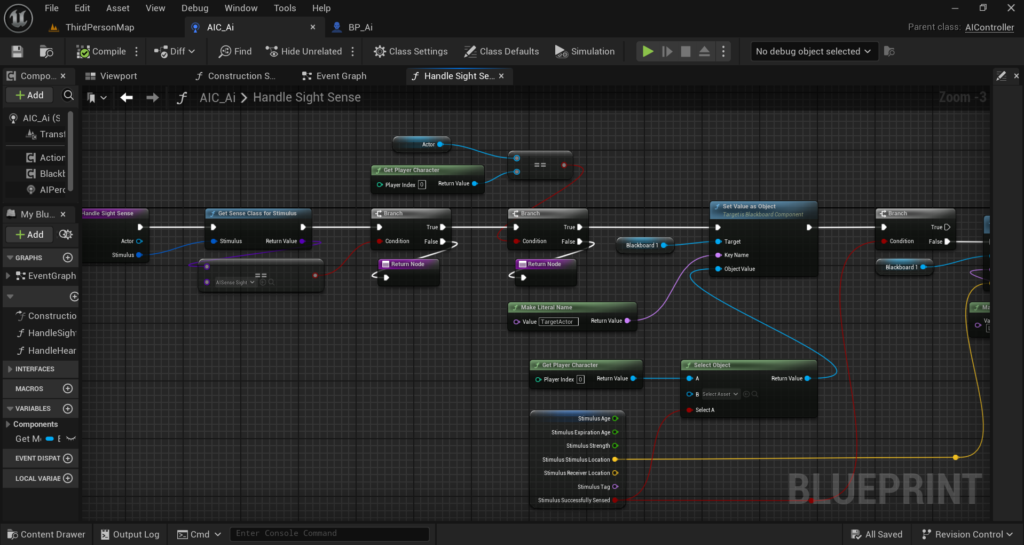Expand Components variable category
This screenshot has height=545, width=1024.
coord(8,424)
